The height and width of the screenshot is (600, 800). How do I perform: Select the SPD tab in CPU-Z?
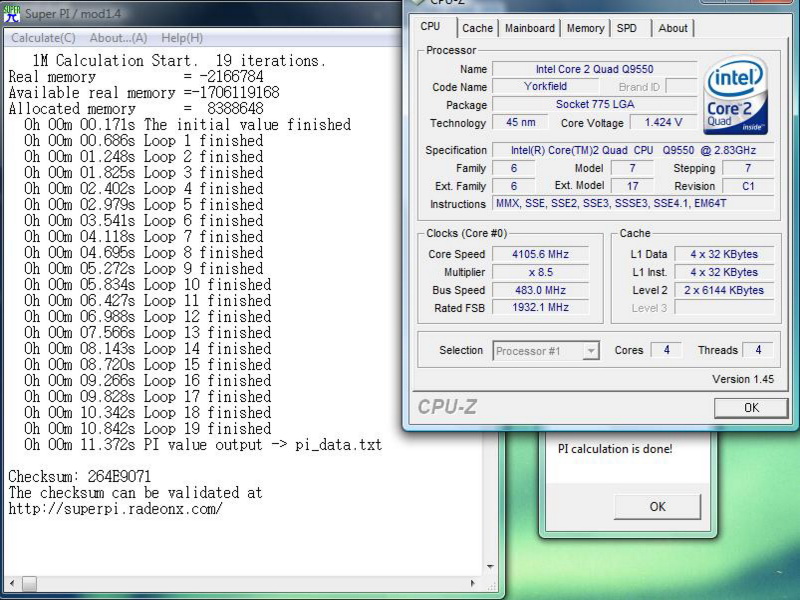(627, 28)
